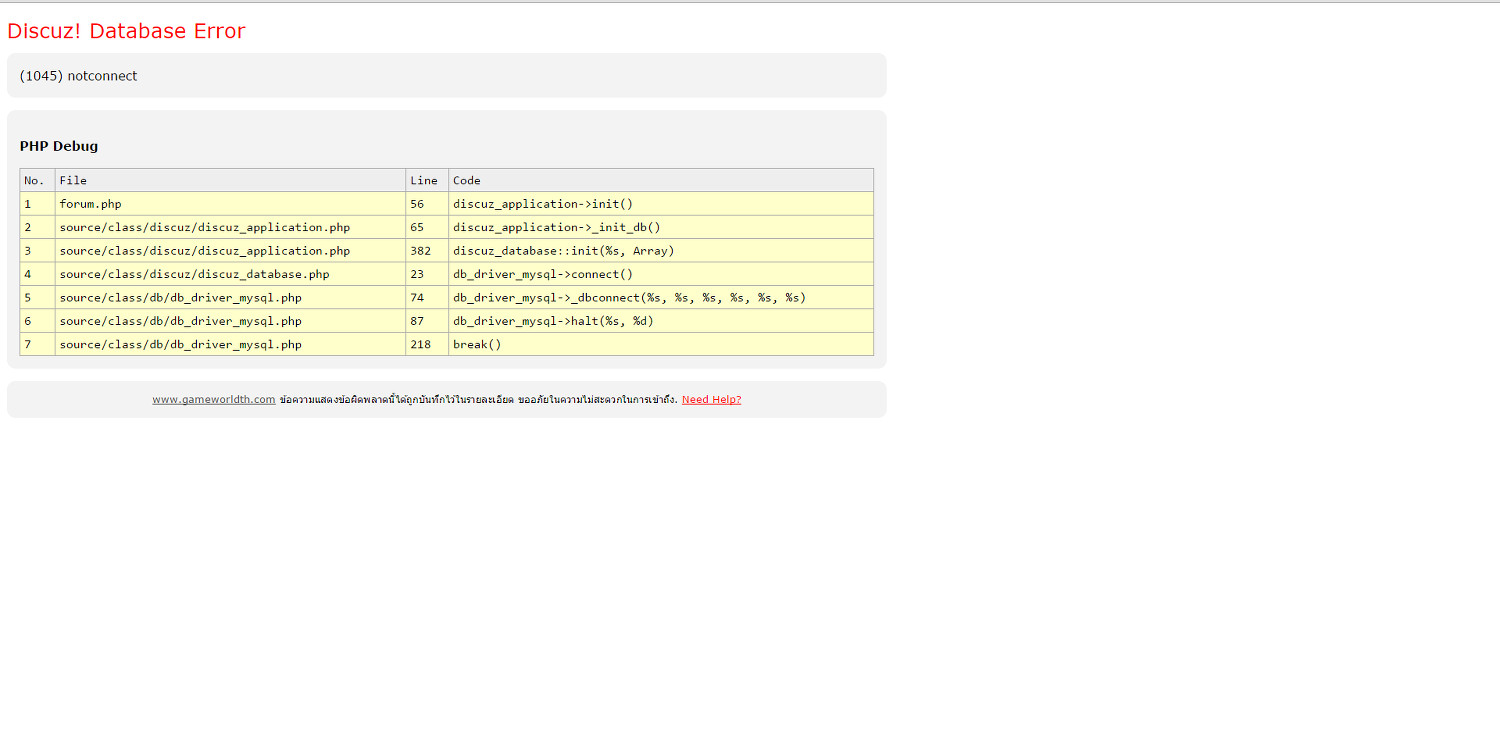The image size is (1500, 752).
Task: Select the PHP Debug section title
Action: coord(59,146)
